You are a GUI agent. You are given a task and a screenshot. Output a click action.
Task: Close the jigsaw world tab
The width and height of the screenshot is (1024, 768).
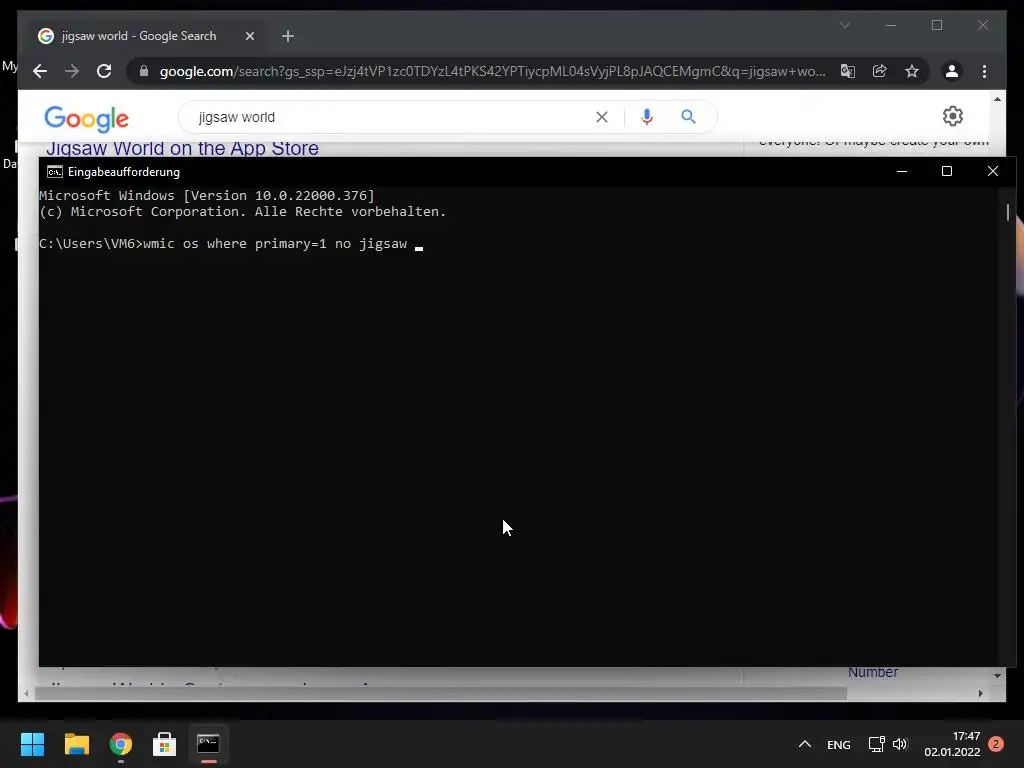249,36
